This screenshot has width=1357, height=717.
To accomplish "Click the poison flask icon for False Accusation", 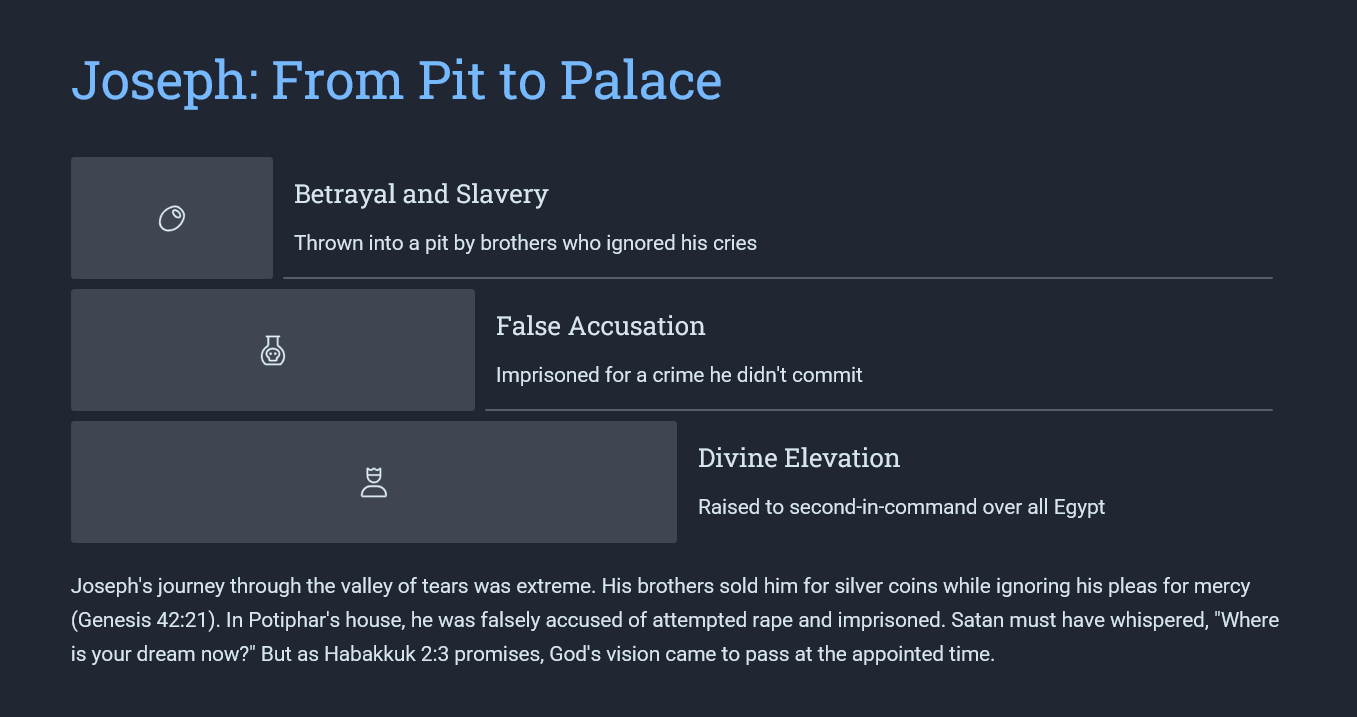I will pyautogui.click(x=273, y=350).
